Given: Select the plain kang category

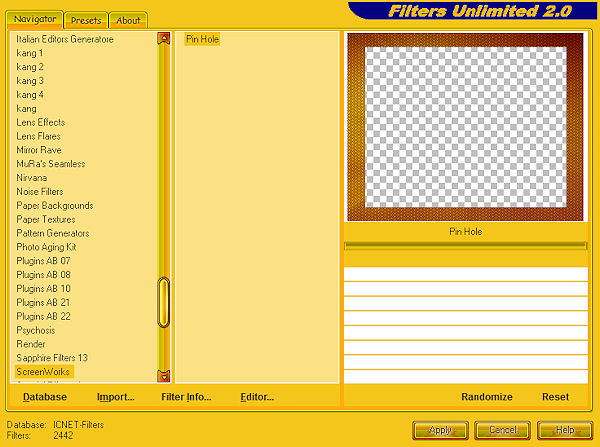Looking at the screenshot, I should point(26,109).
